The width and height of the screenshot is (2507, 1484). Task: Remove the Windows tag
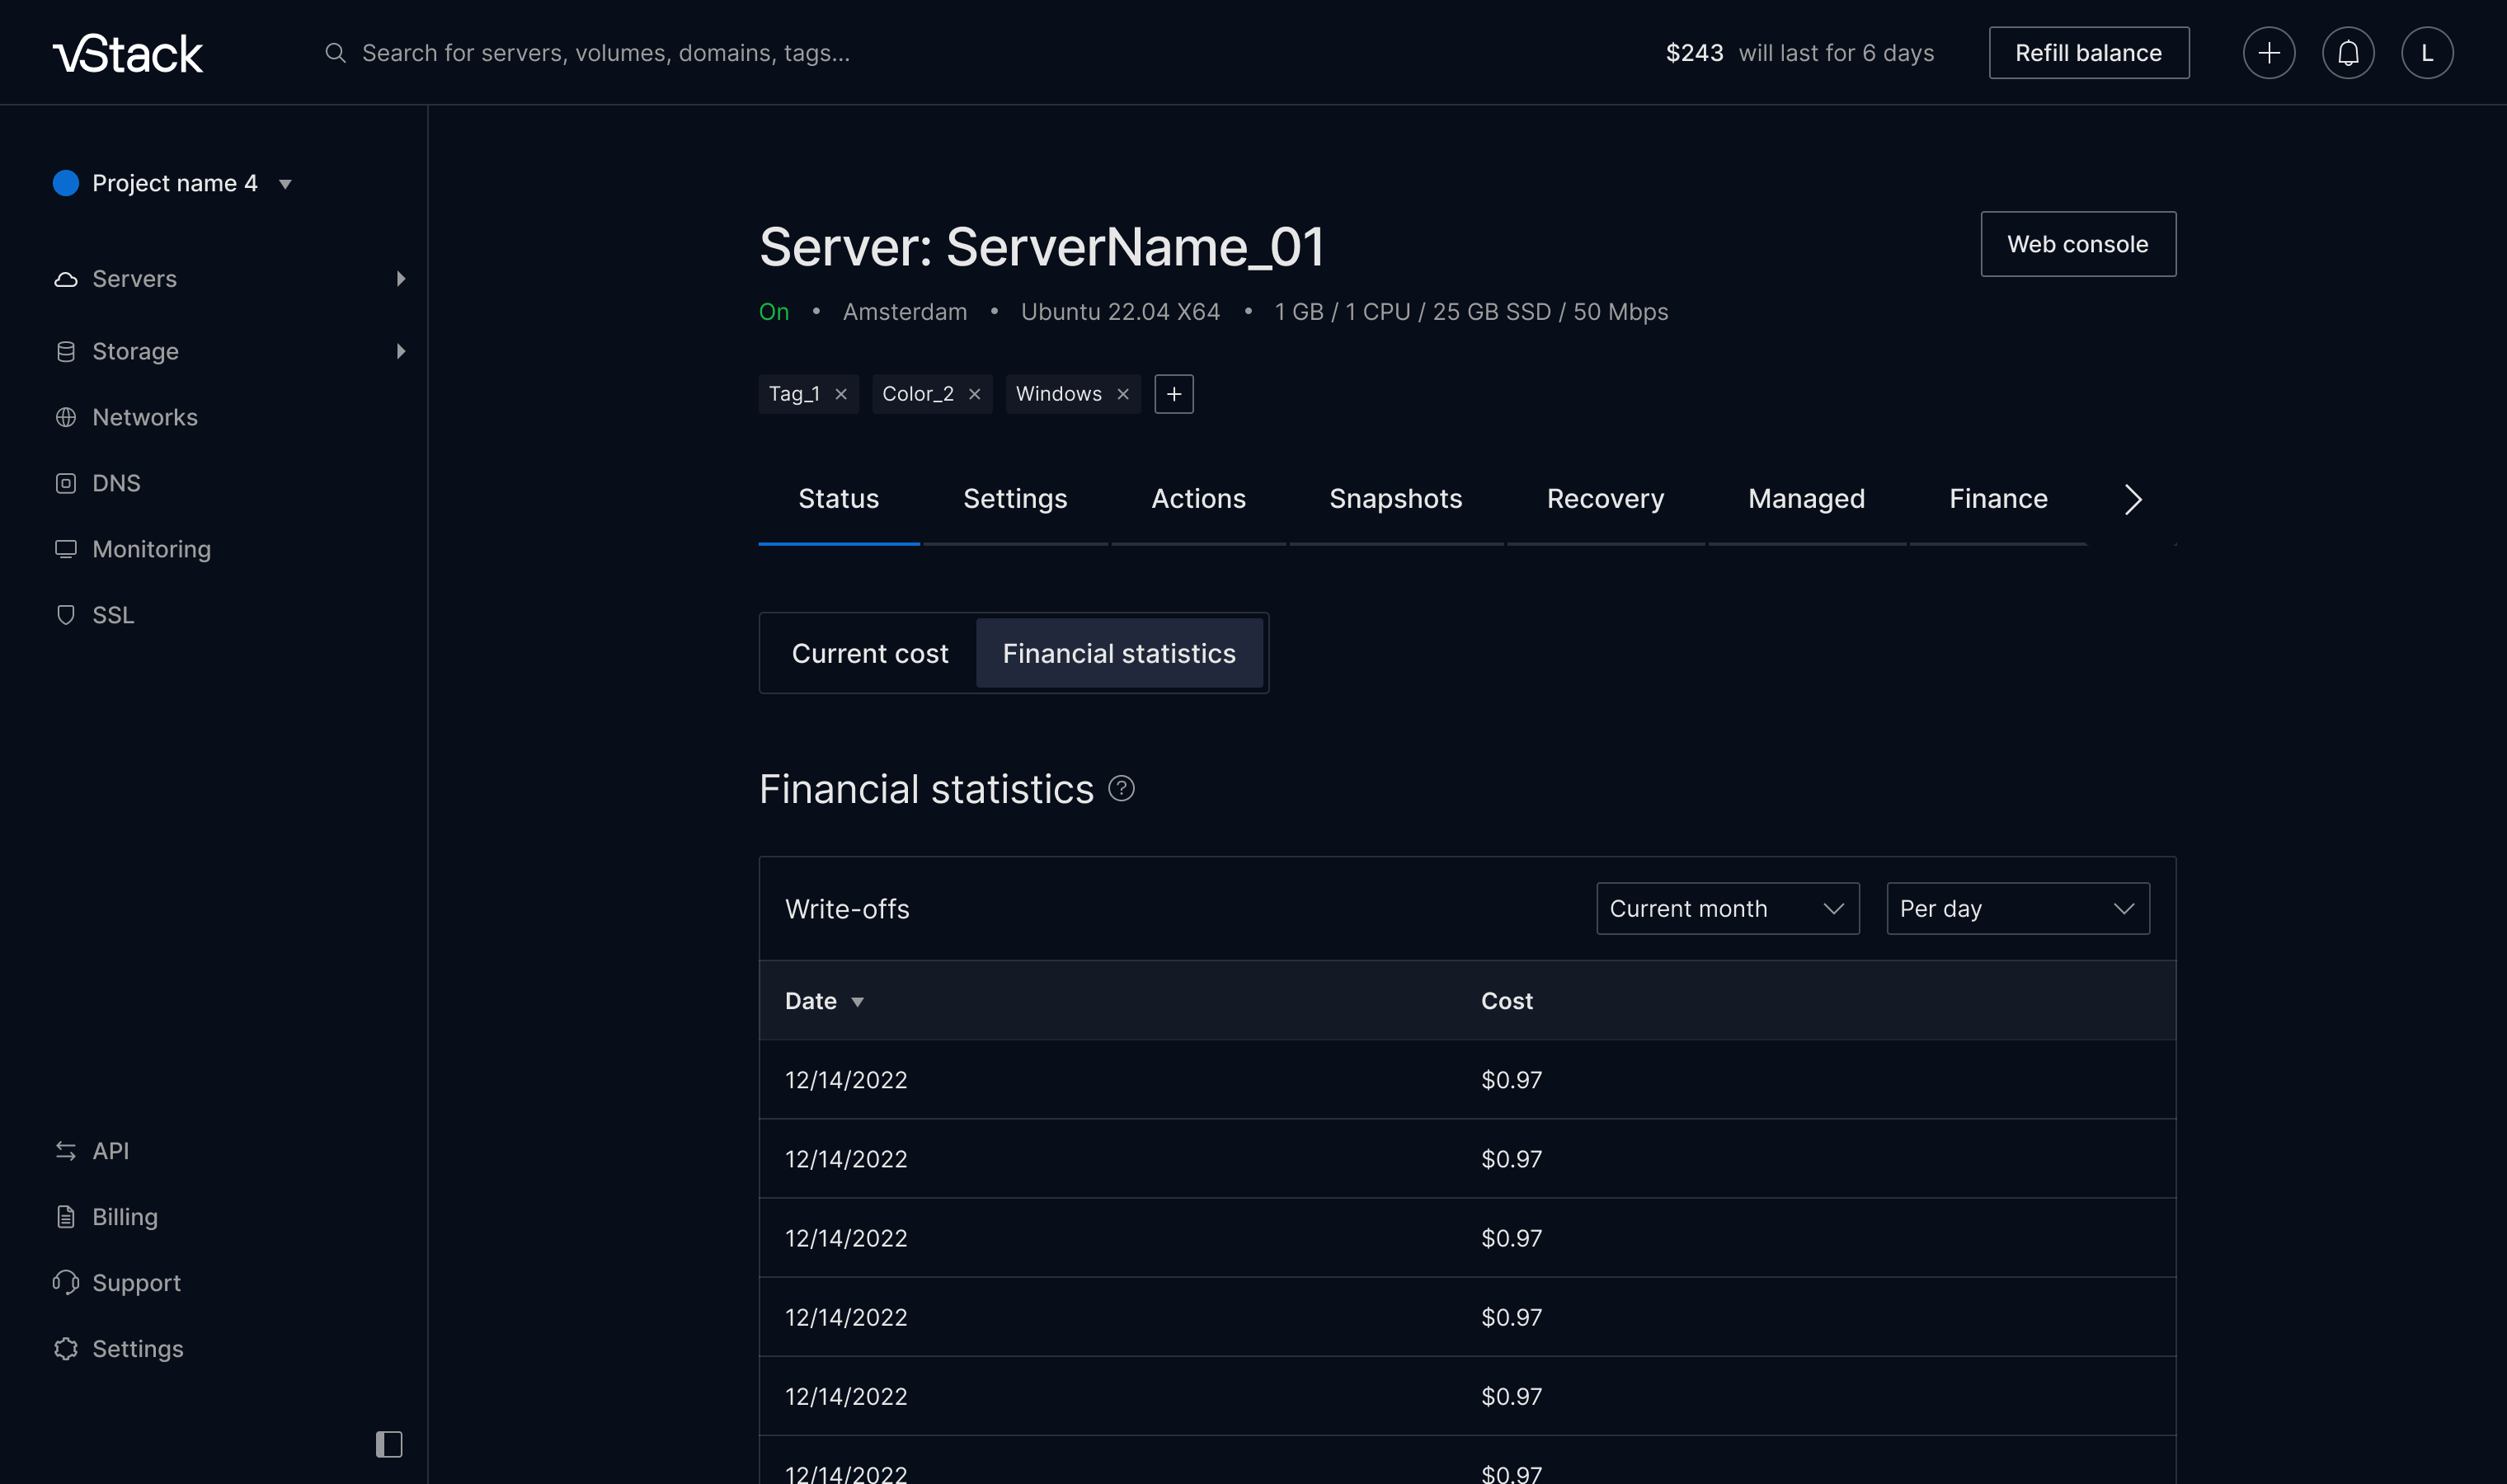tap(1123, 394)
